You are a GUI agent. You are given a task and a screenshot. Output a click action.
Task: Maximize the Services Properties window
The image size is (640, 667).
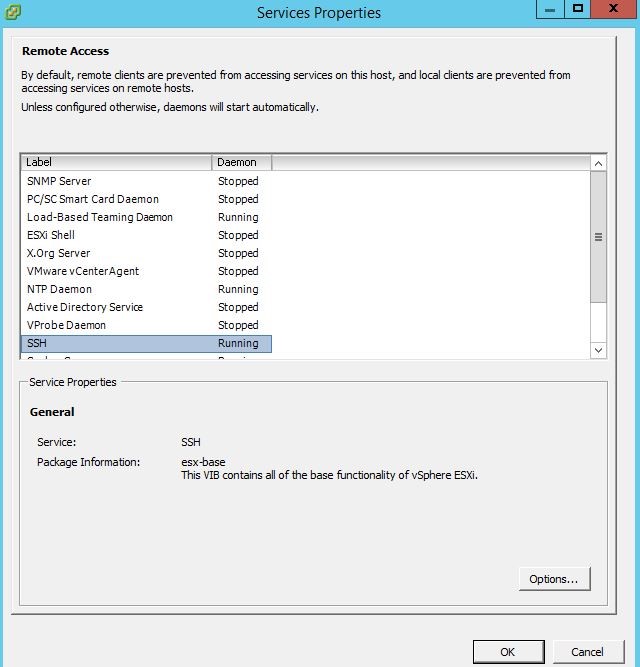tap(578, 9)
